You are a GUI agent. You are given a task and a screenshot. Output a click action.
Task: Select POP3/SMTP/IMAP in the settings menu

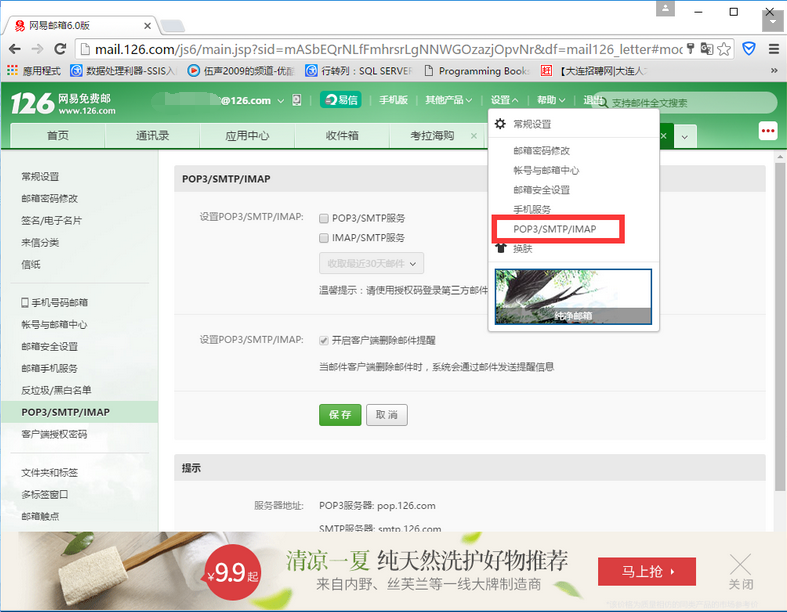[x=555, y=229]
